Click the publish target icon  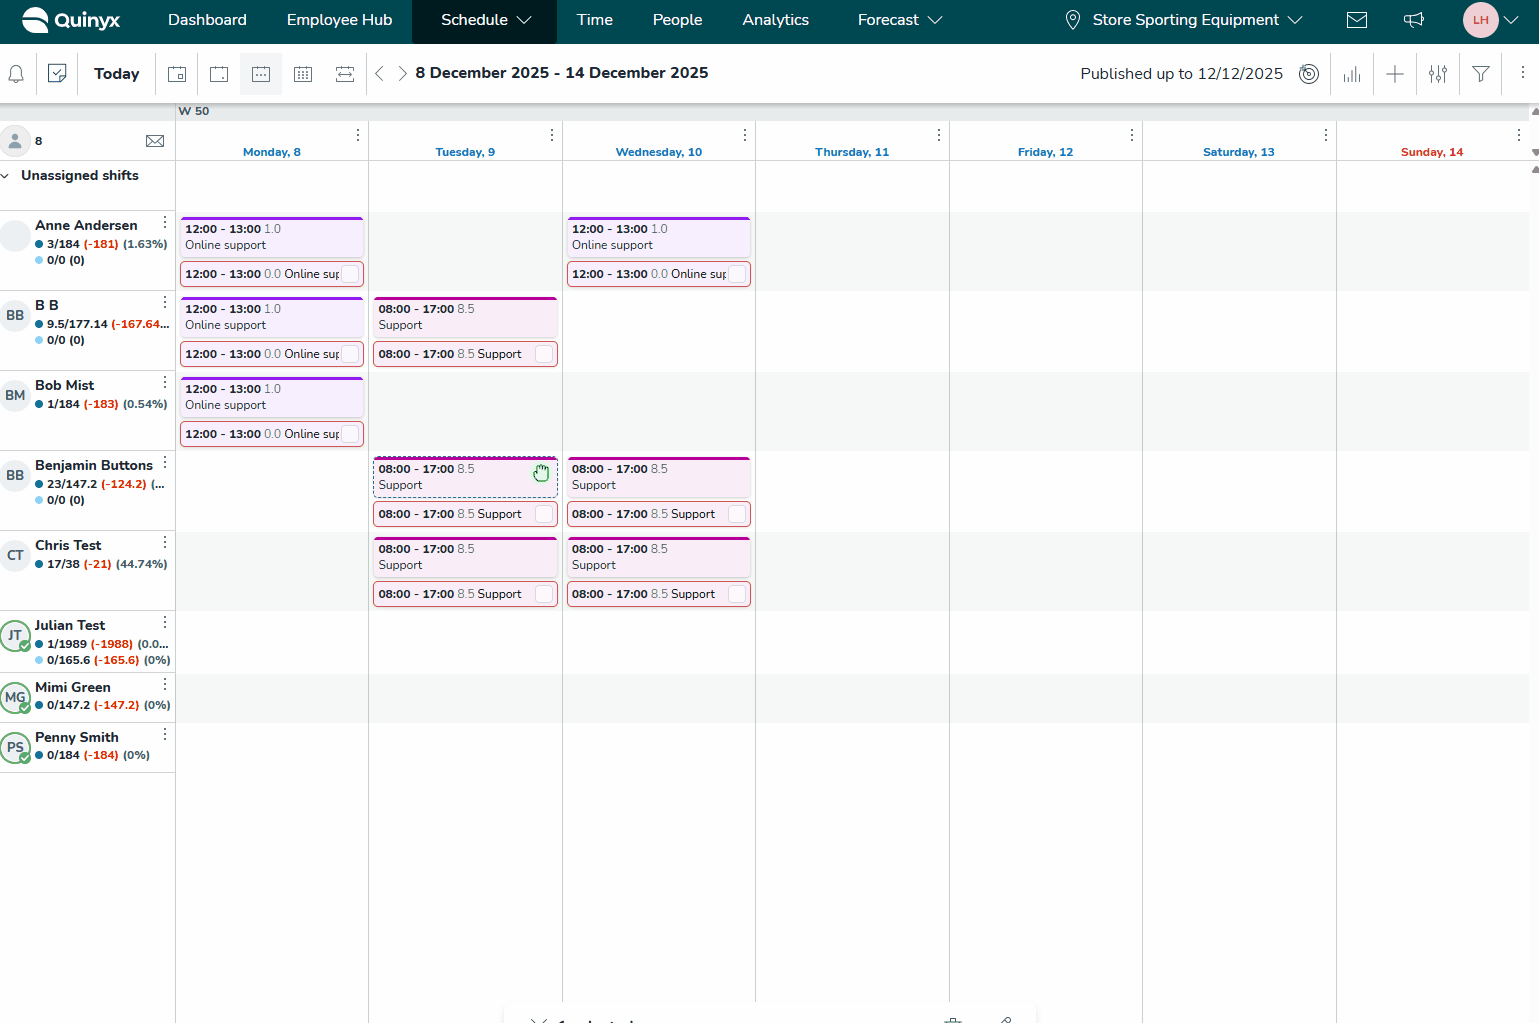point(1309,74)
